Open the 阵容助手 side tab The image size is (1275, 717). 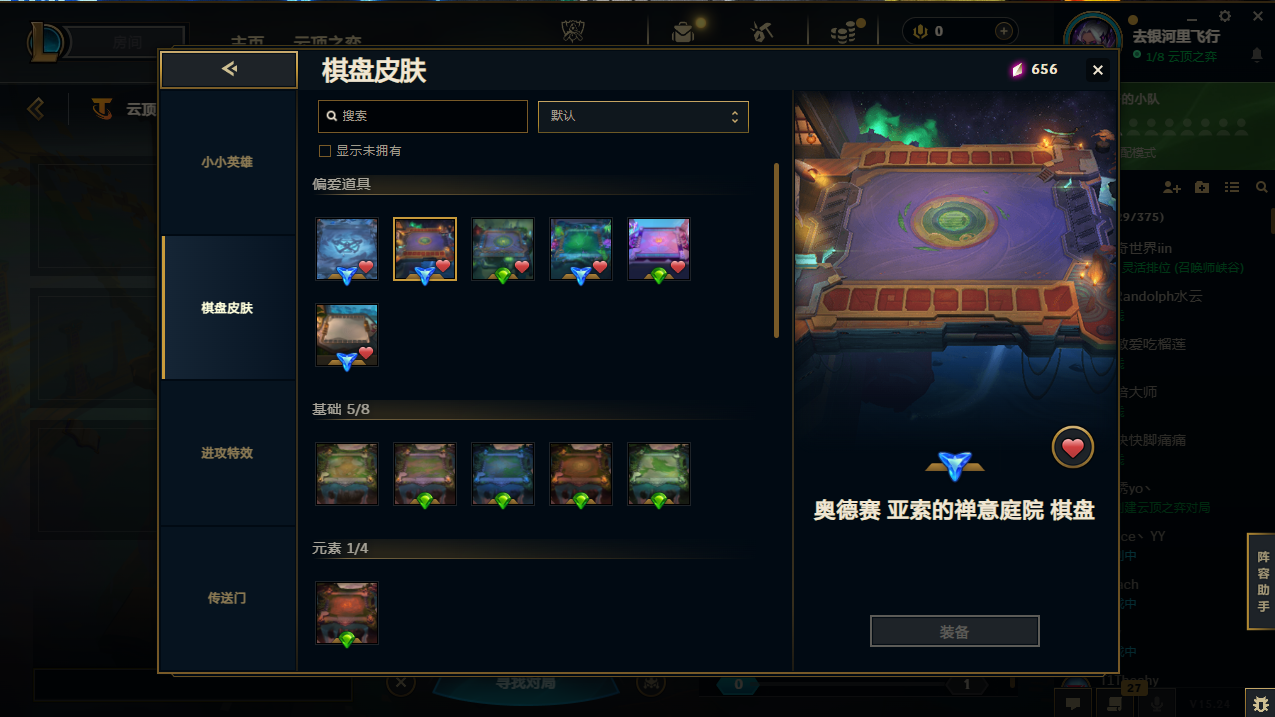click(1262, 582)
